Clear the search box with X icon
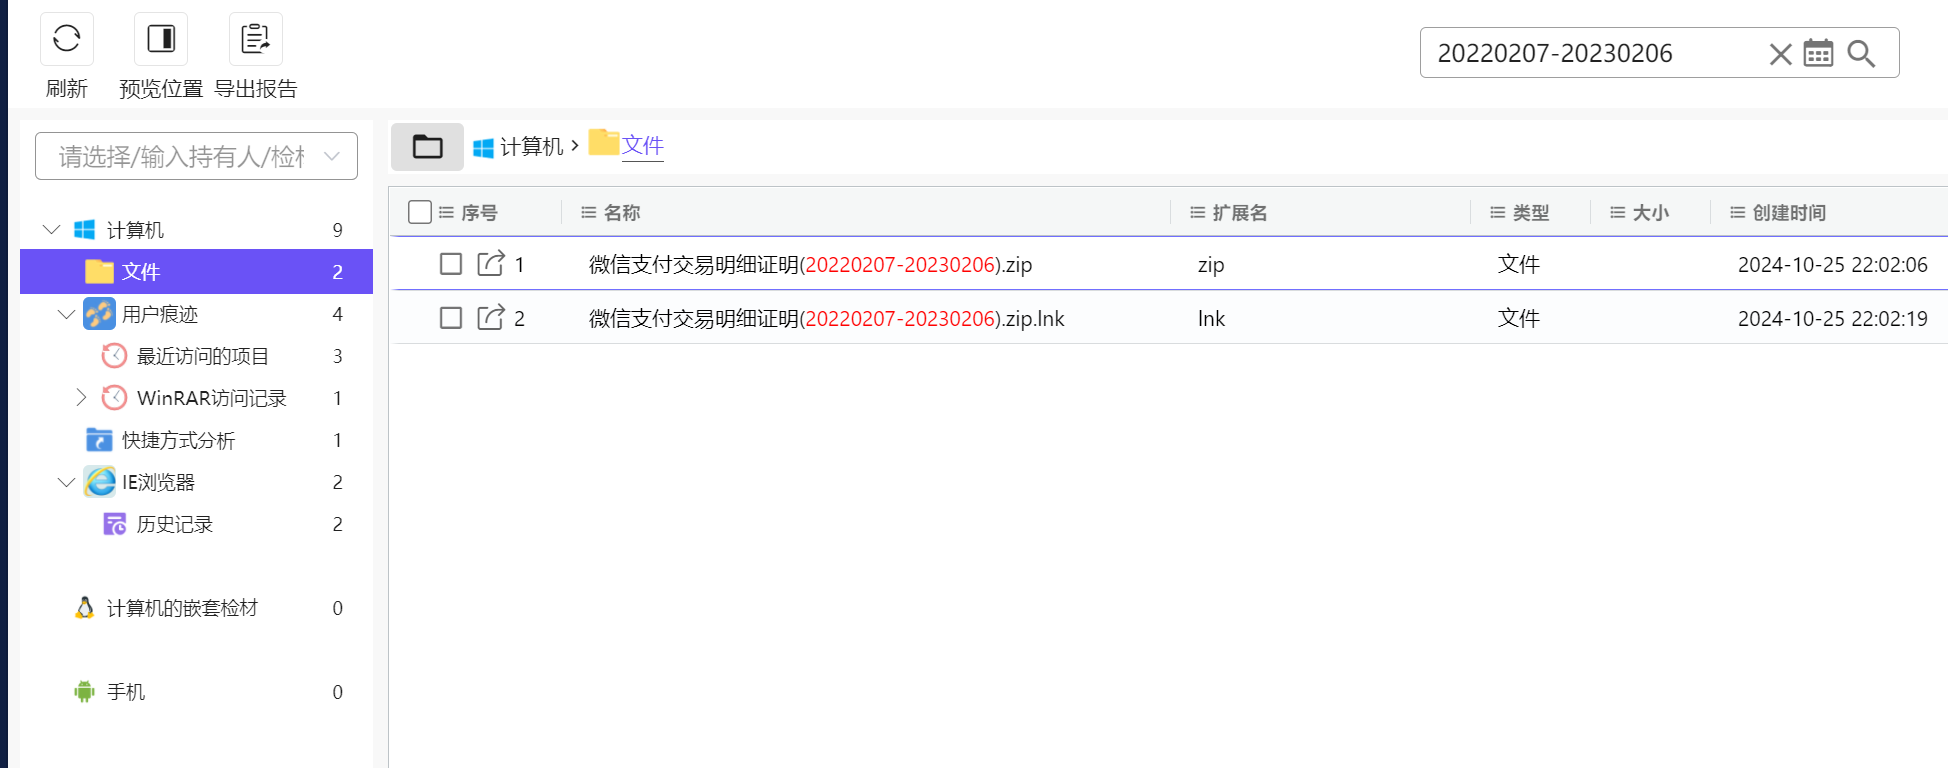Viewport: 1948px width, 768px height. pos(1780,54)
